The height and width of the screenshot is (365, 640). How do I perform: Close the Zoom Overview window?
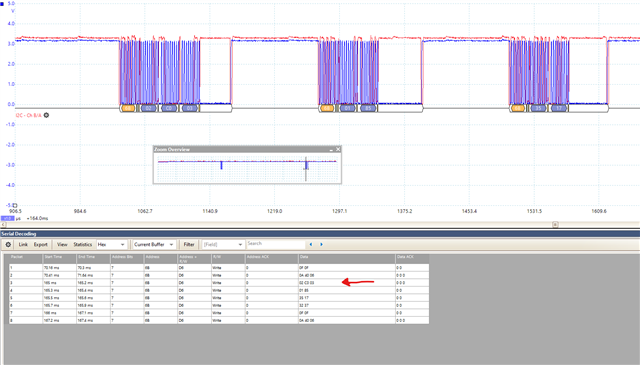pyautogui.click(x=338, y=149)
